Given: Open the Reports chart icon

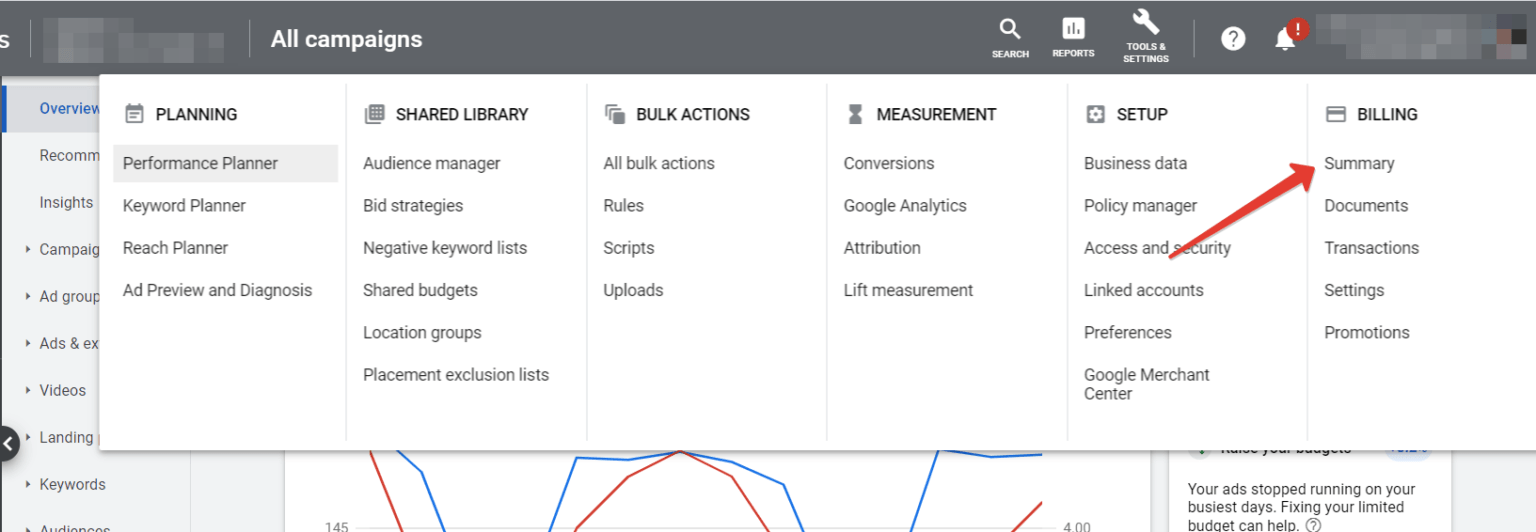Looking at the screenshot, I should pyautogui.click(x=1073, y=30).
